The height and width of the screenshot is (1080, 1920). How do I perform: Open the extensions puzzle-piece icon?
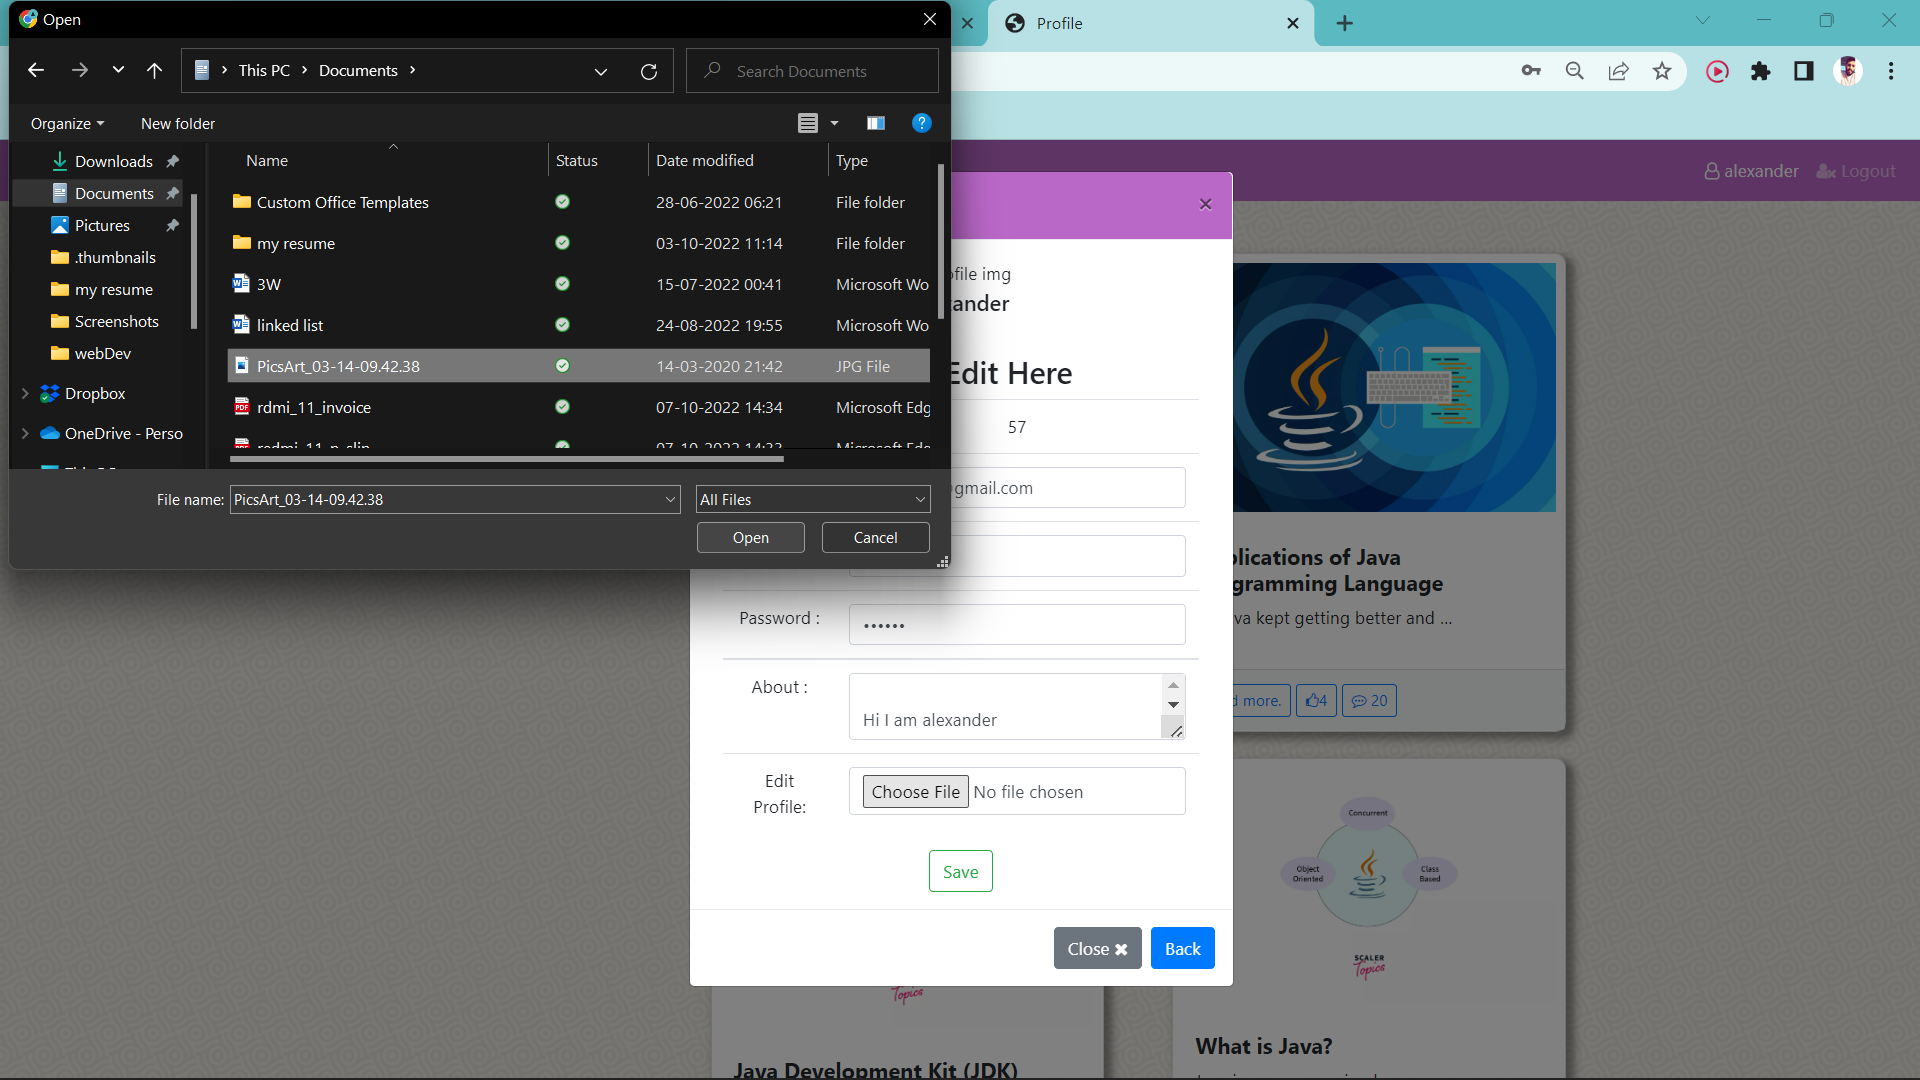pos(1761,71)
